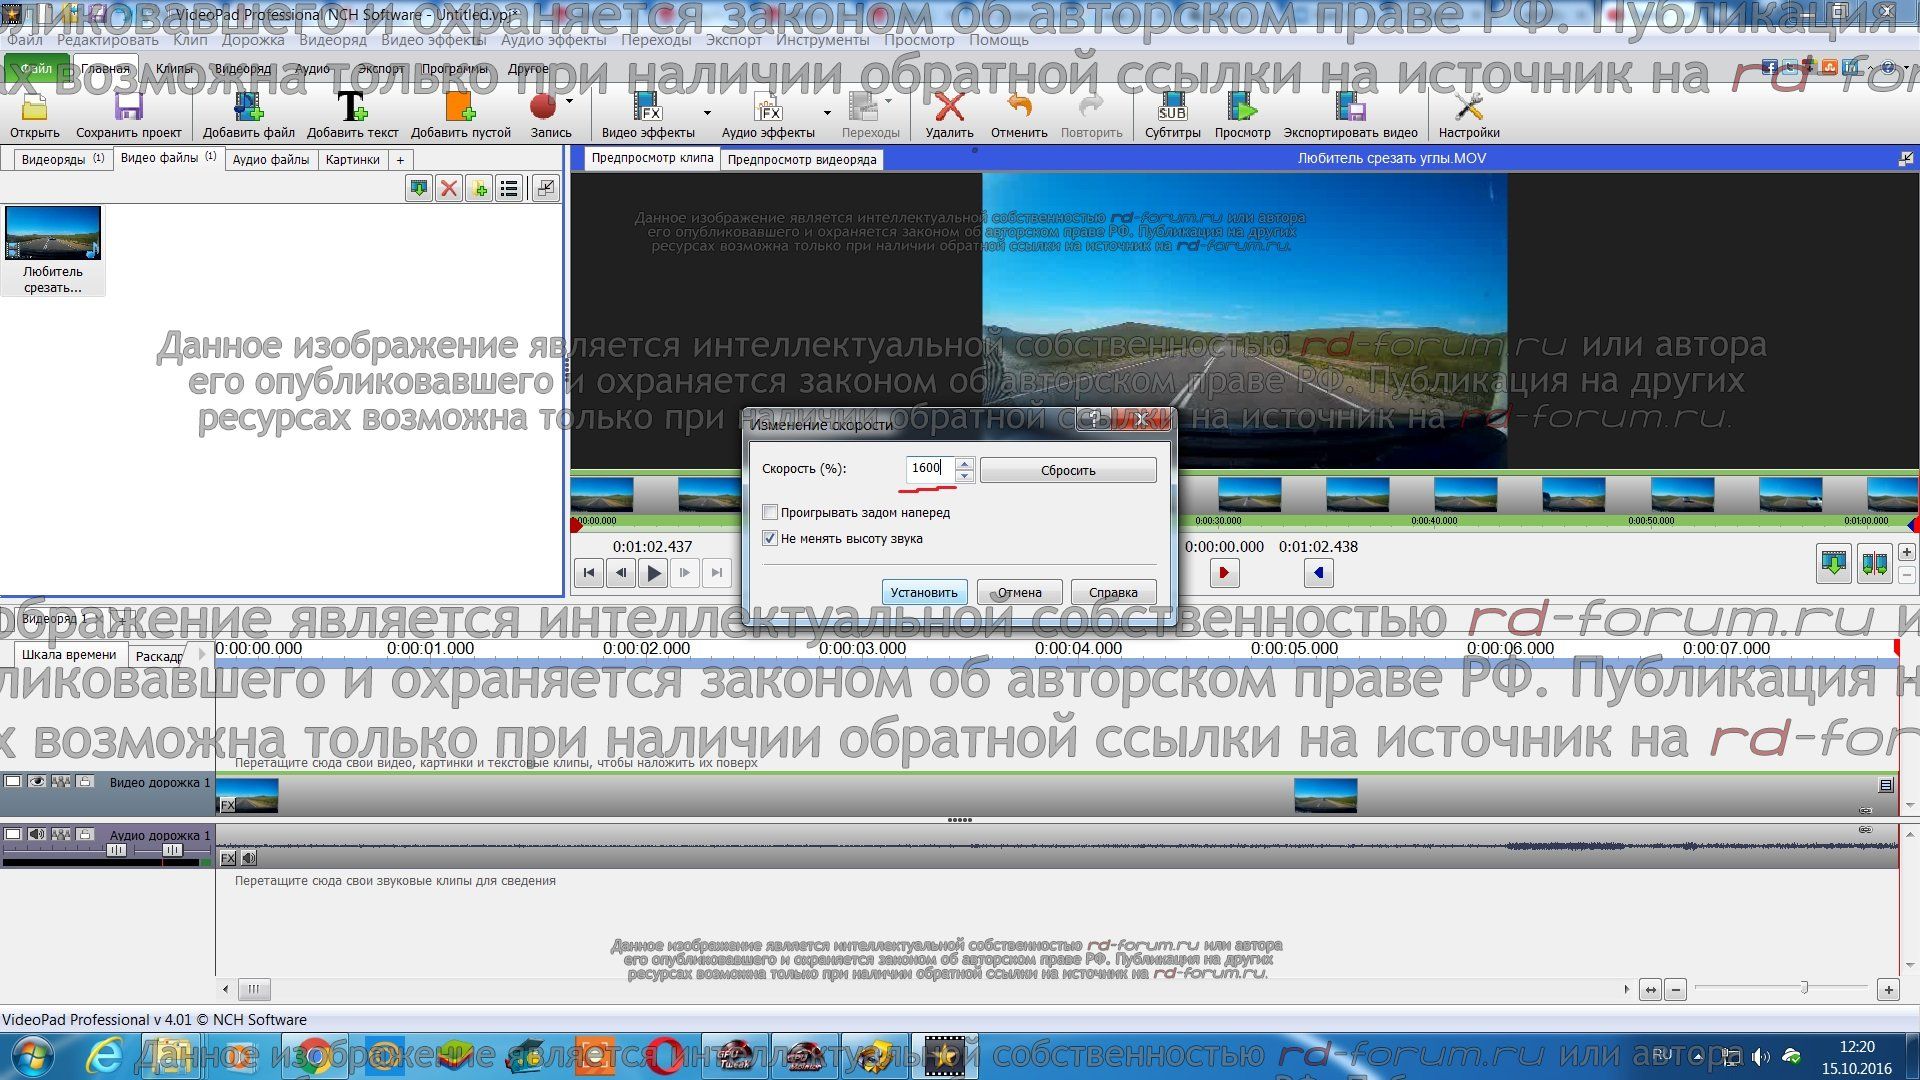
Task: Click audio track pan slider
Action: tap(172, 850)
